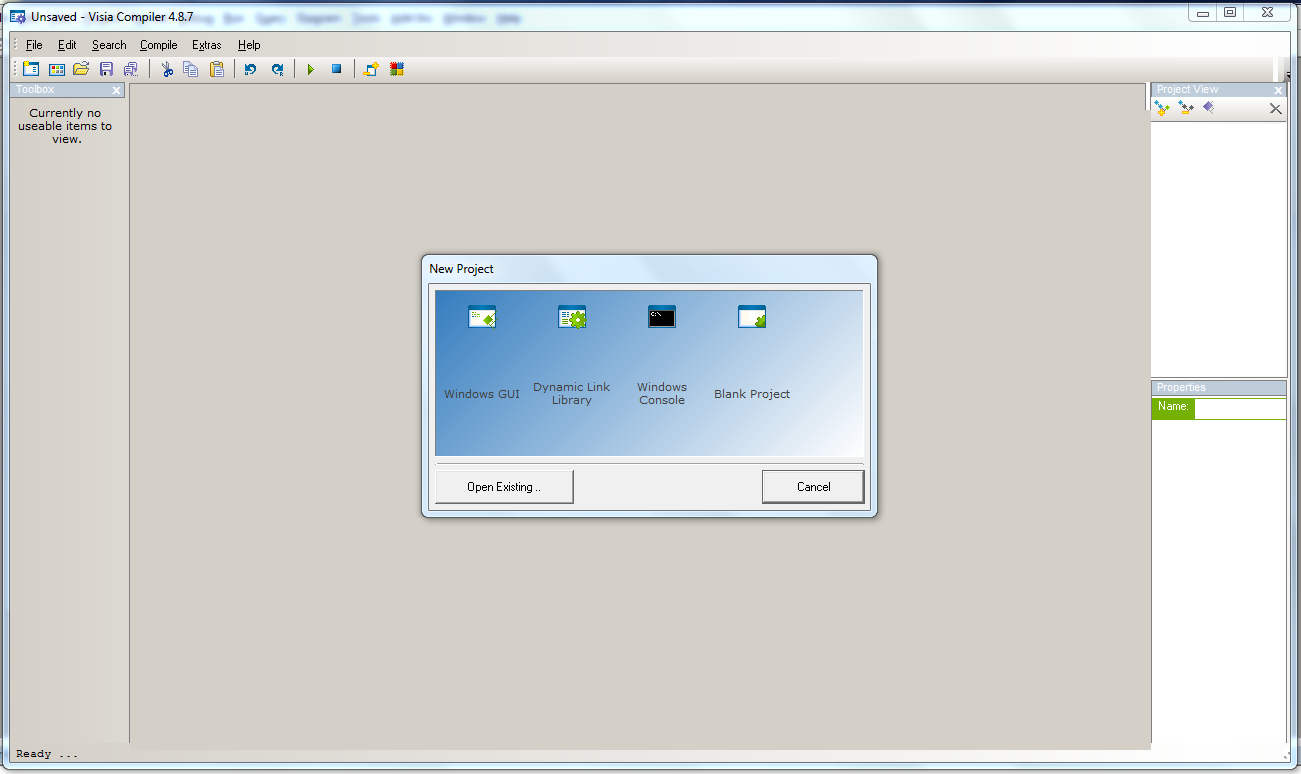
Task: Click the Save All toolbar icon
Action: pos(131,68)
